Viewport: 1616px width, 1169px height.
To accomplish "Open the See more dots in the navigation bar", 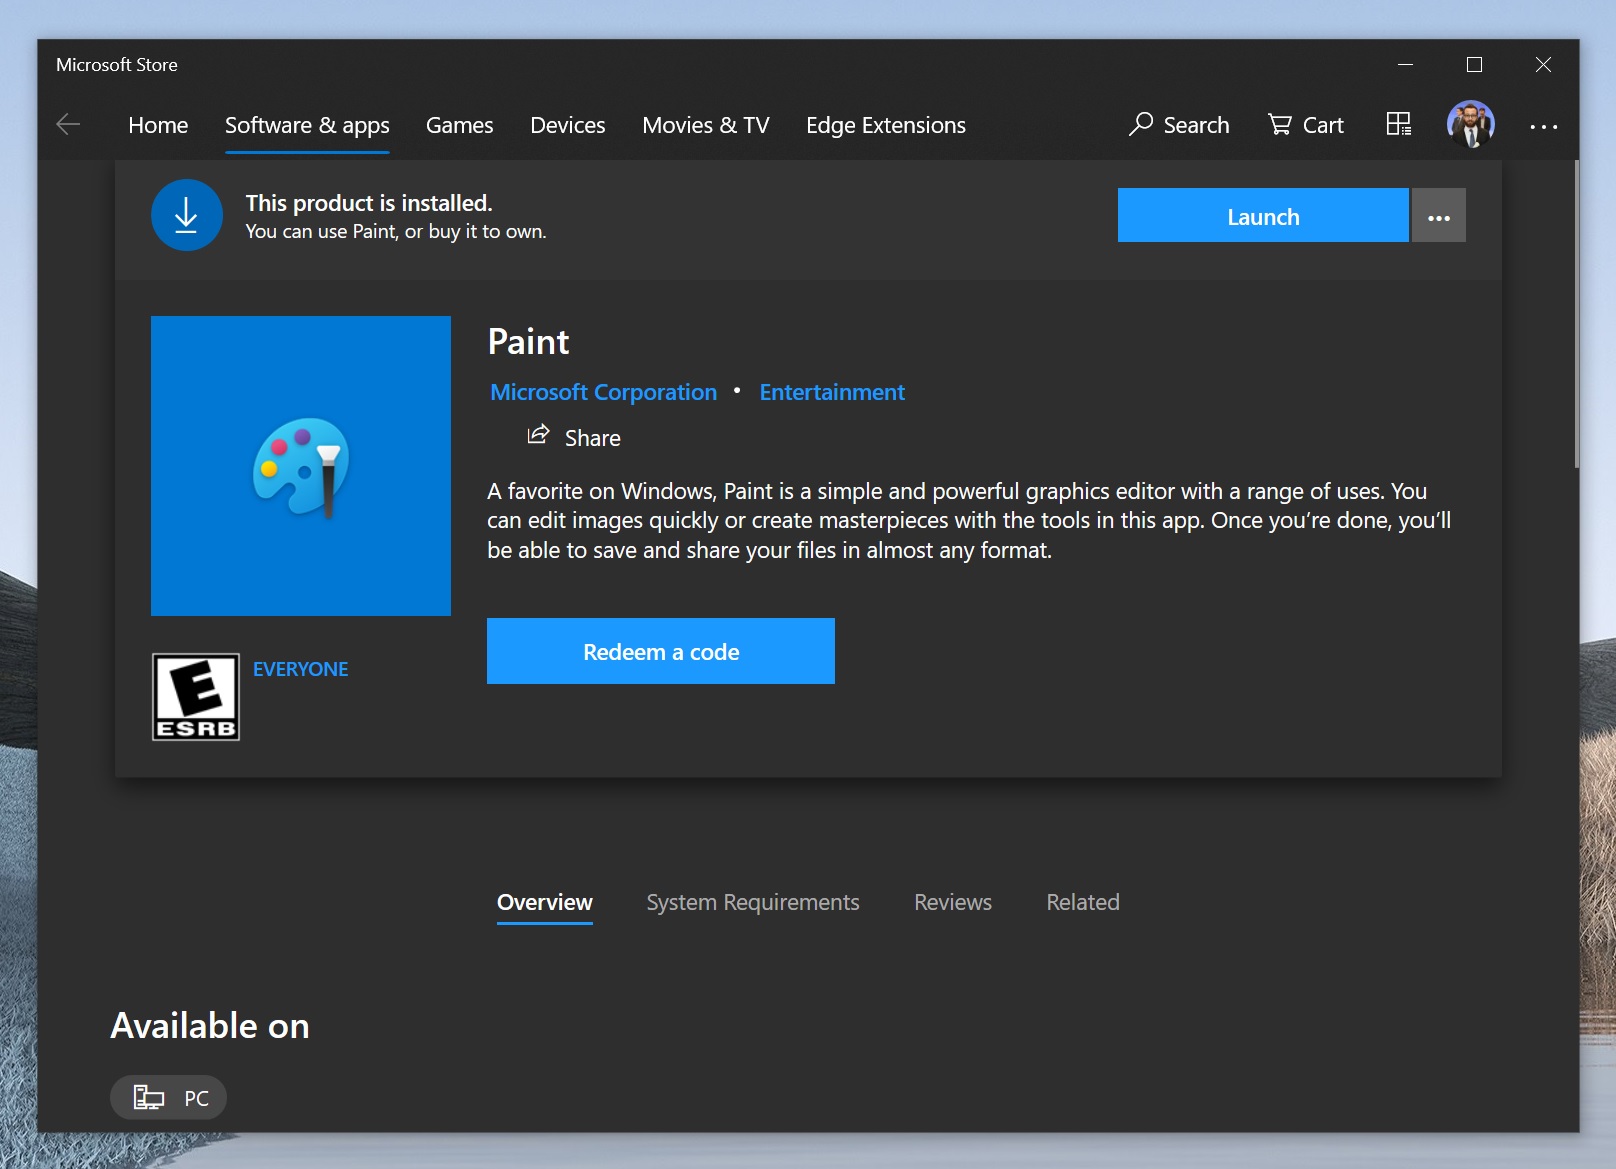I will pos(1543,126).
